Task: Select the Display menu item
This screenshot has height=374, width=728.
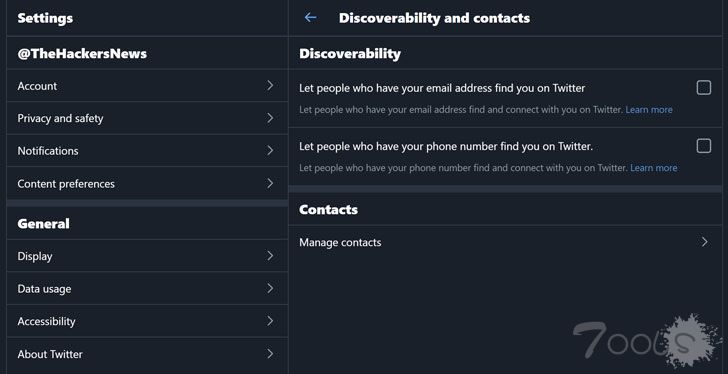Action: (147, 256)
